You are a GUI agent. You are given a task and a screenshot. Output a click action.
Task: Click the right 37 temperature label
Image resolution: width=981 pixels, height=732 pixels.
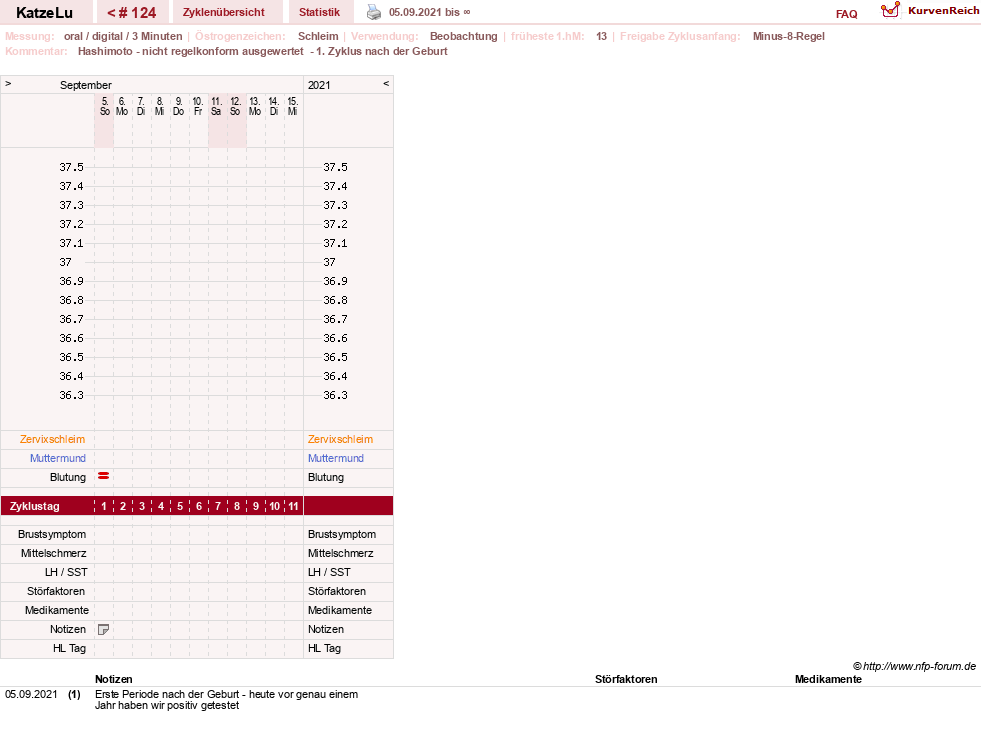(x=329, y=262)
